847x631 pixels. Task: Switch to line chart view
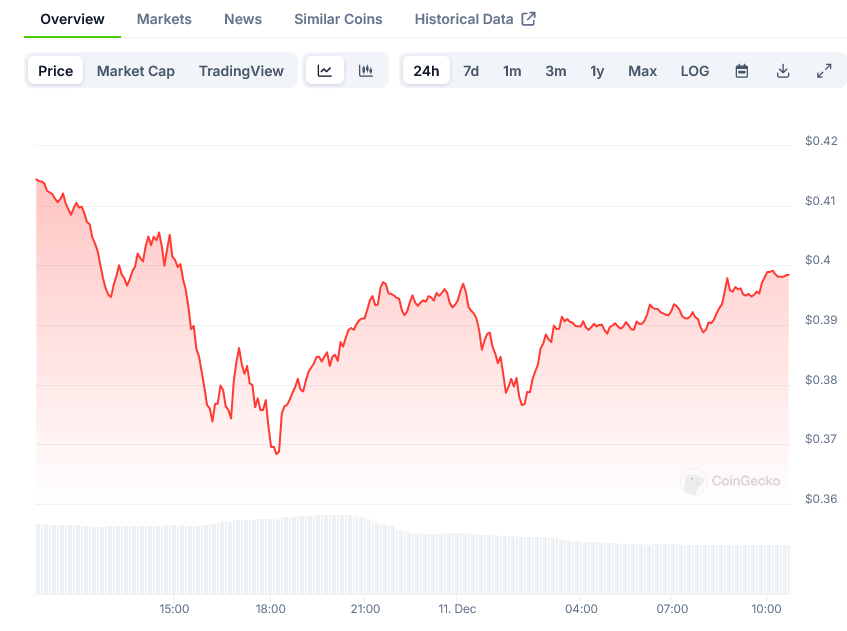click(325, 71)
